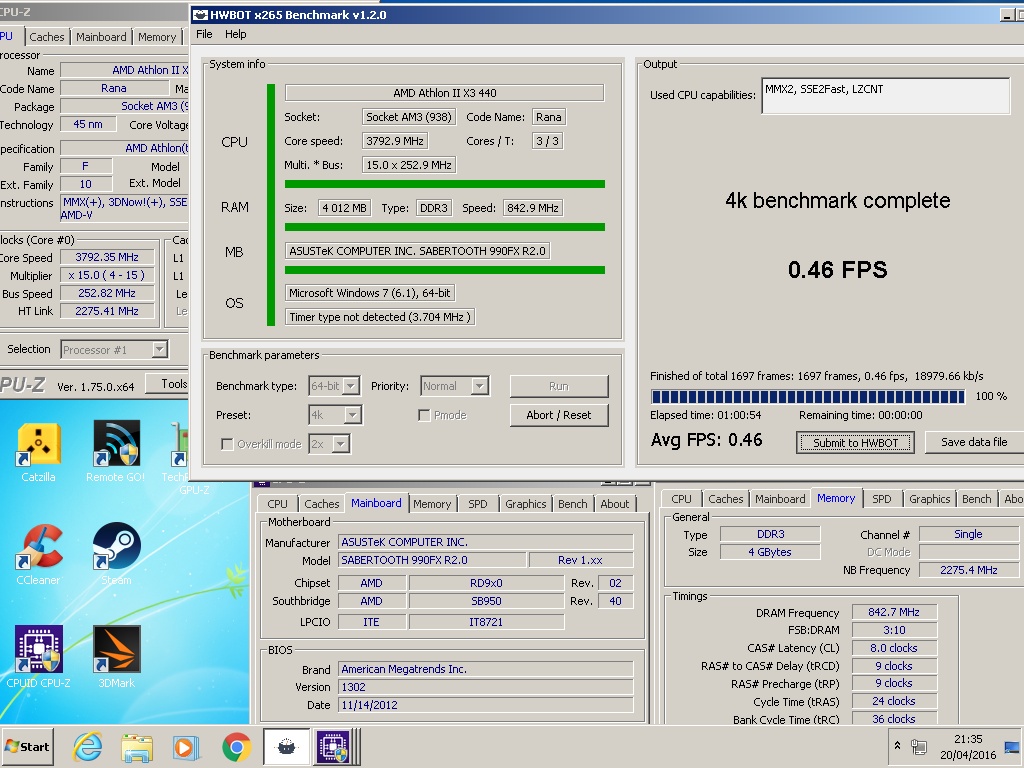The width and height of the screenshot is (1024, 768).
Task: Click the Channel # Single value
Action: pyautogui.click(x=968, y=534)
